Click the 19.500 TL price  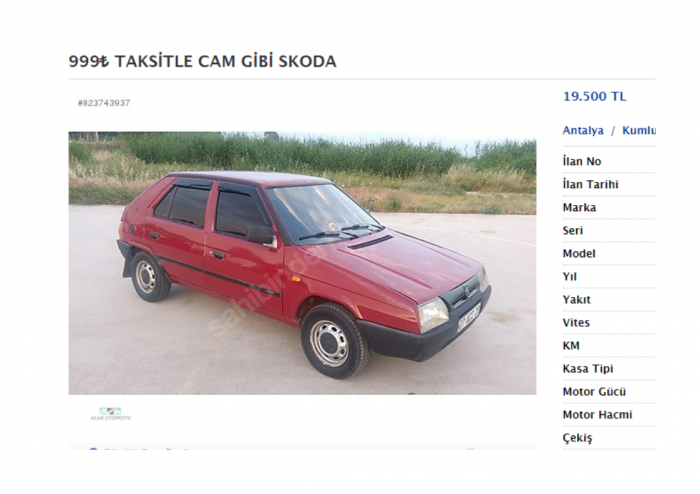tap(595, 96)
